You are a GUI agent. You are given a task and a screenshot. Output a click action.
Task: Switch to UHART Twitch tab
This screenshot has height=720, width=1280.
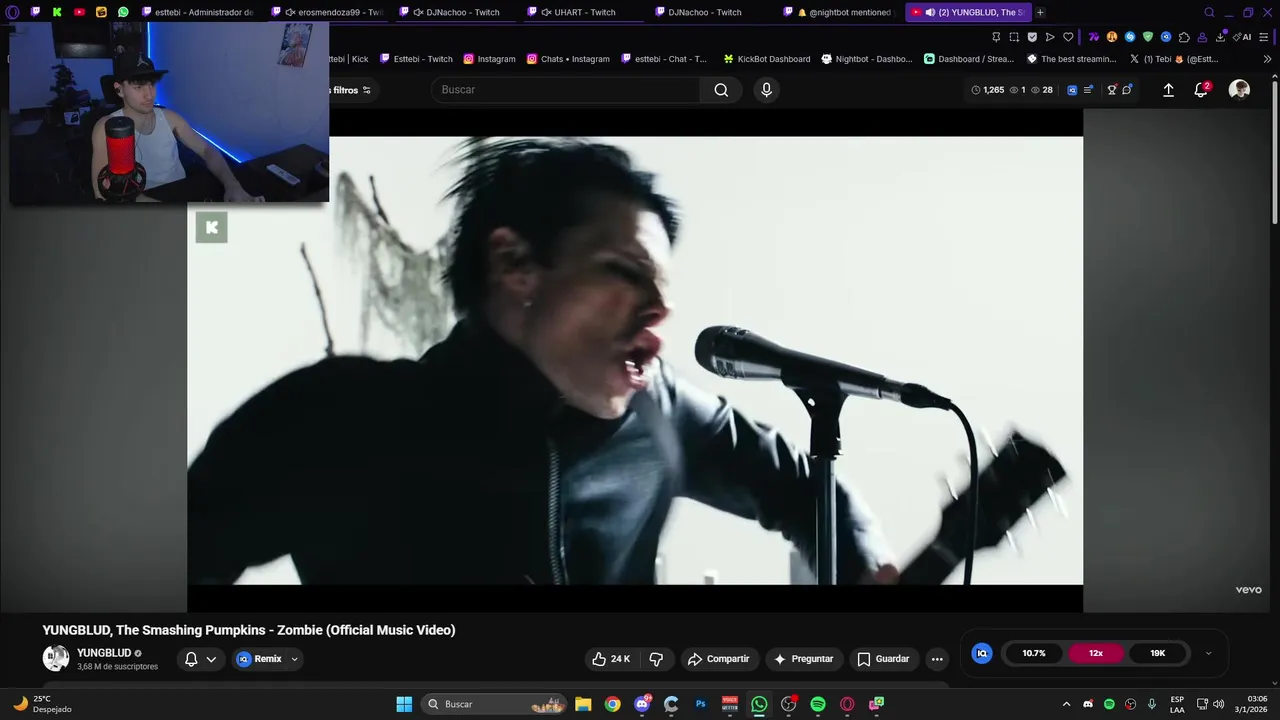point(583,12)
